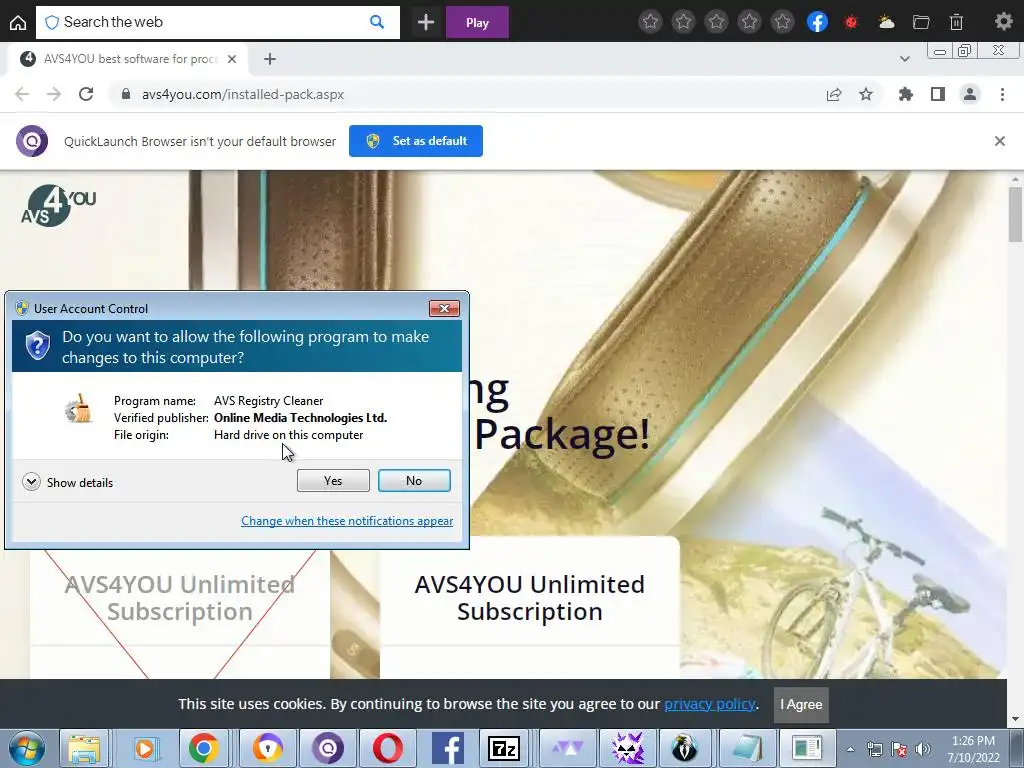The height and width of the screenshot is (768, 1024).
Task: View site info via the padlock icon
Action: 126,94
